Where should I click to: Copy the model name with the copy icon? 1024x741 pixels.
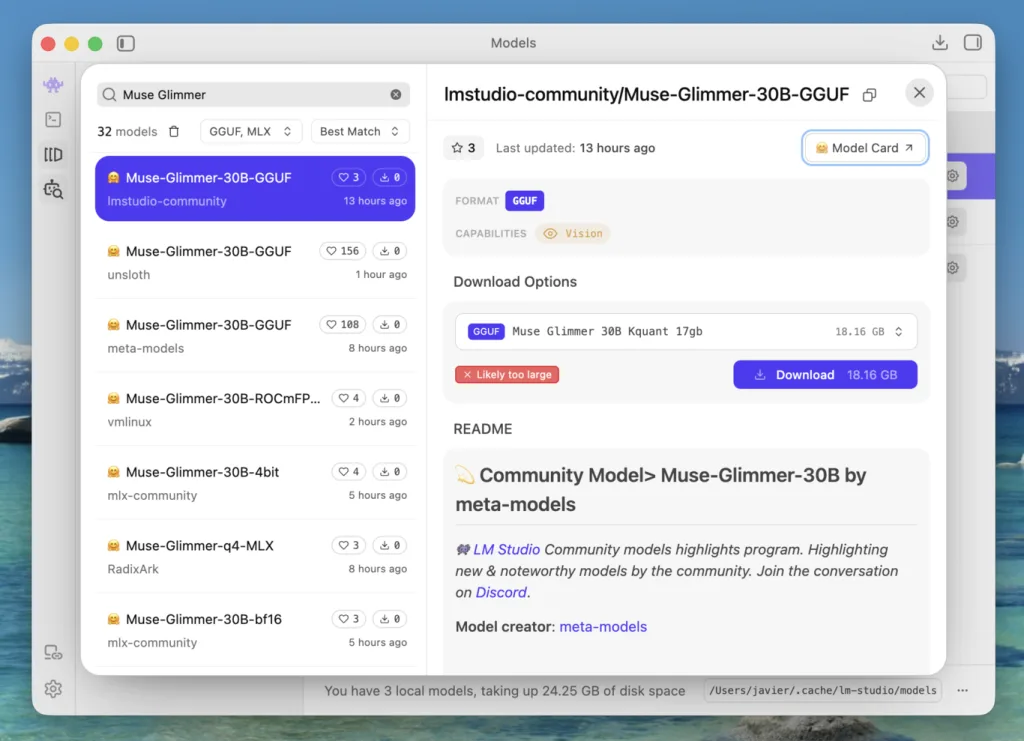869,95
